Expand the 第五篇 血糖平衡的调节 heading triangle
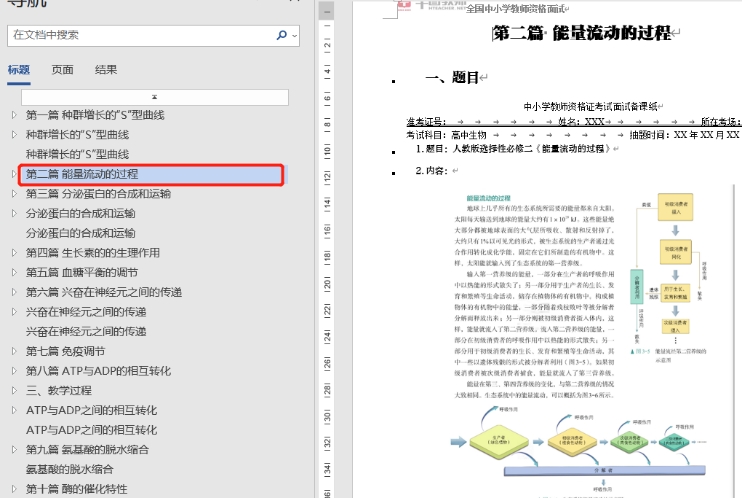 tap(14, 272)
